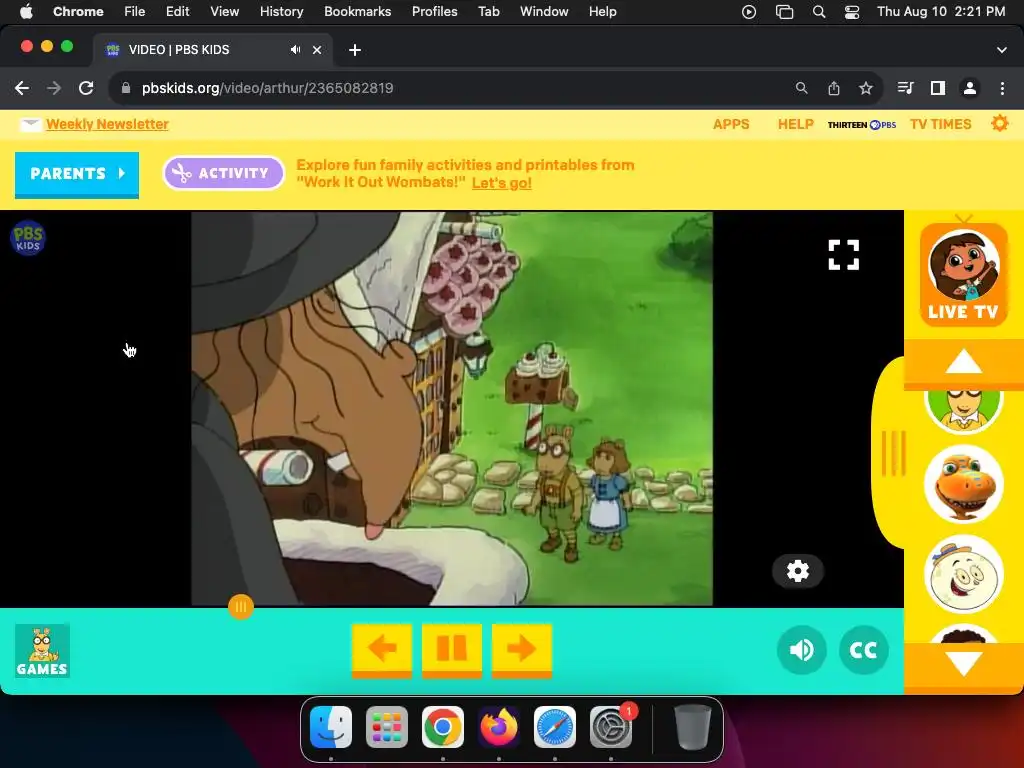
Task: Open the Bookmarks menu
Action: (x=357, y=11)
